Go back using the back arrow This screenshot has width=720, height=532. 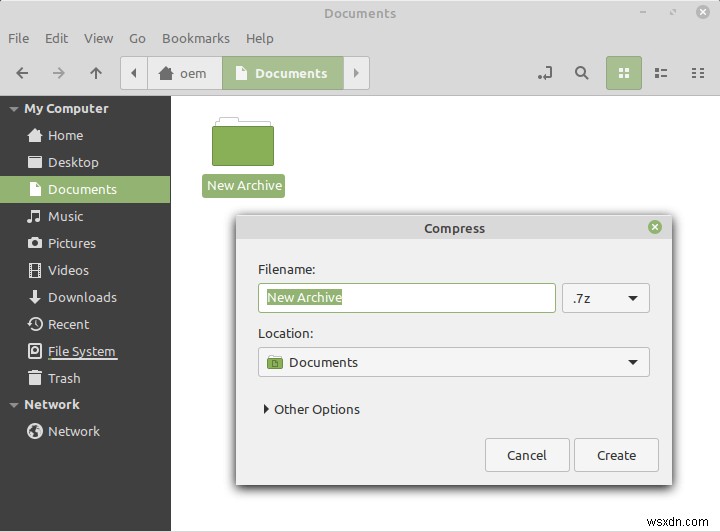tap(23, 73)
